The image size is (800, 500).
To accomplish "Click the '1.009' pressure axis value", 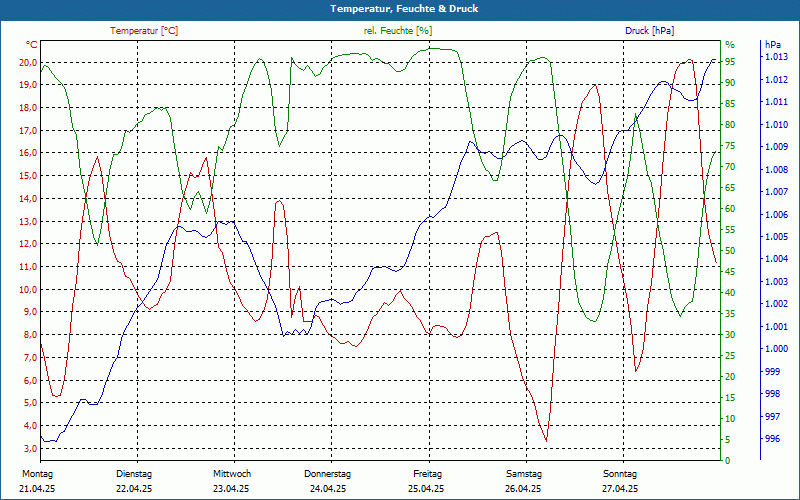I will point(776,147).
